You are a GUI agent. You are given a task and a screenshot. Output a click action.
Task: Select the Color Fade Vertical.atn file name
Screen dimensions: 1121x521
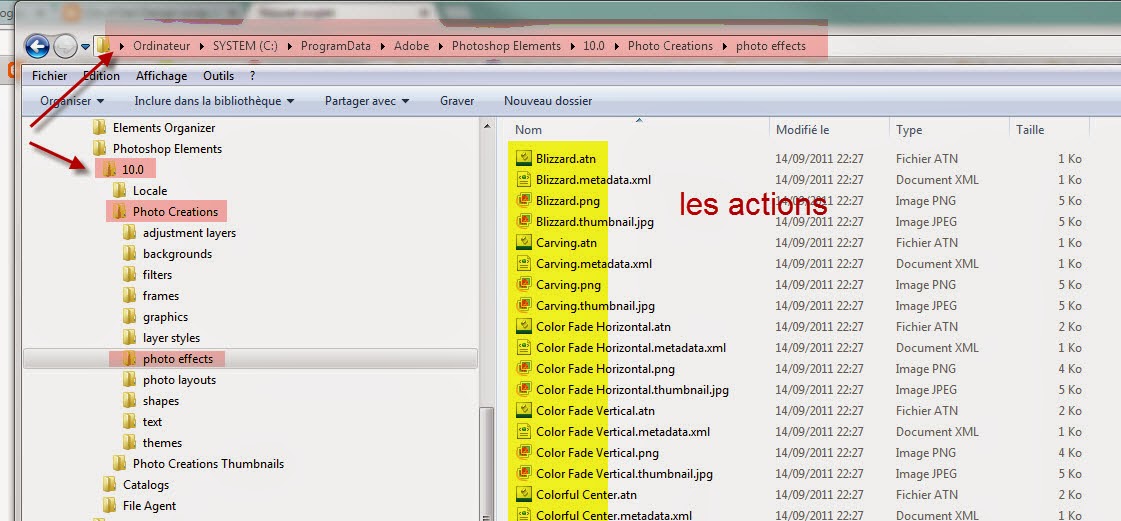pos(596,411)
